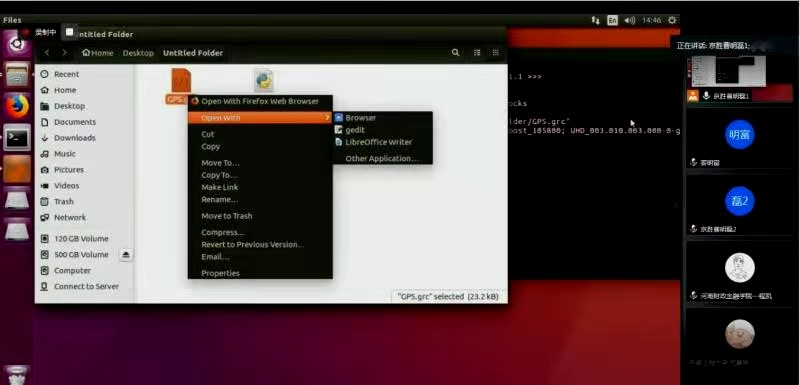Open Downloads in the sidebar
The height and width of the screenshot is (385, 800).
[x=74, y=138]
